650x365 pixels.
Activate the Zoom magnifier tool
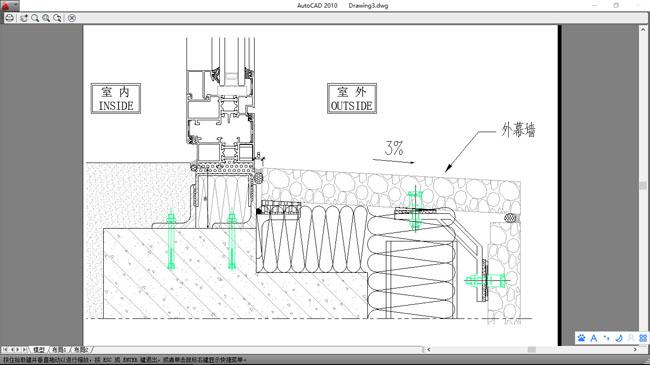35,18
